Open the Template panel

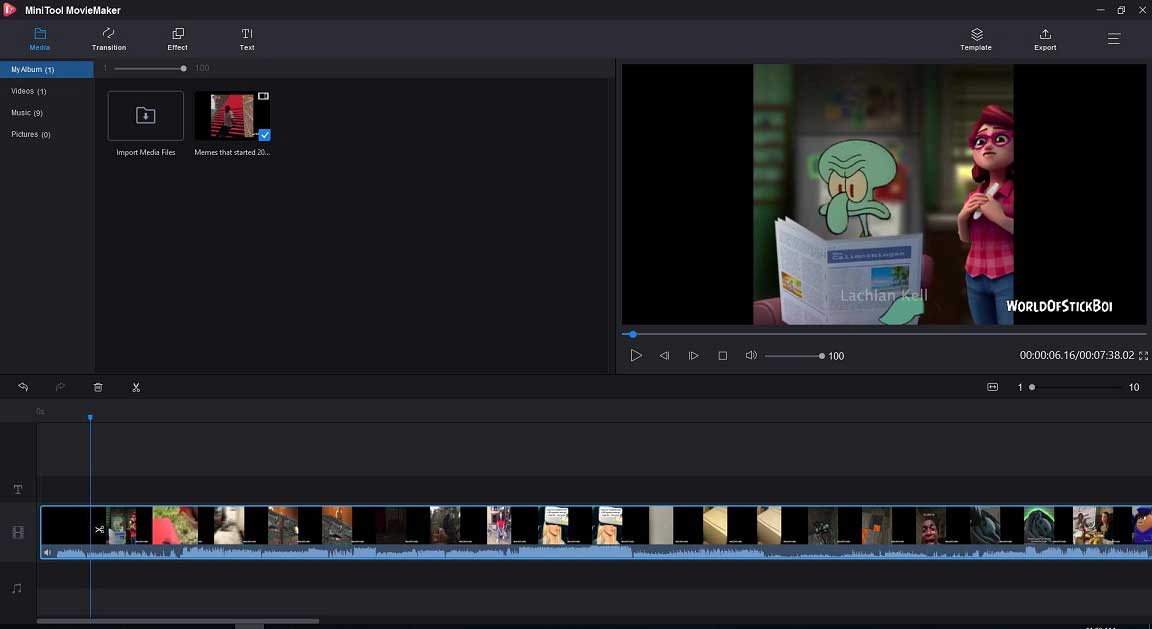tap(975, 40)
